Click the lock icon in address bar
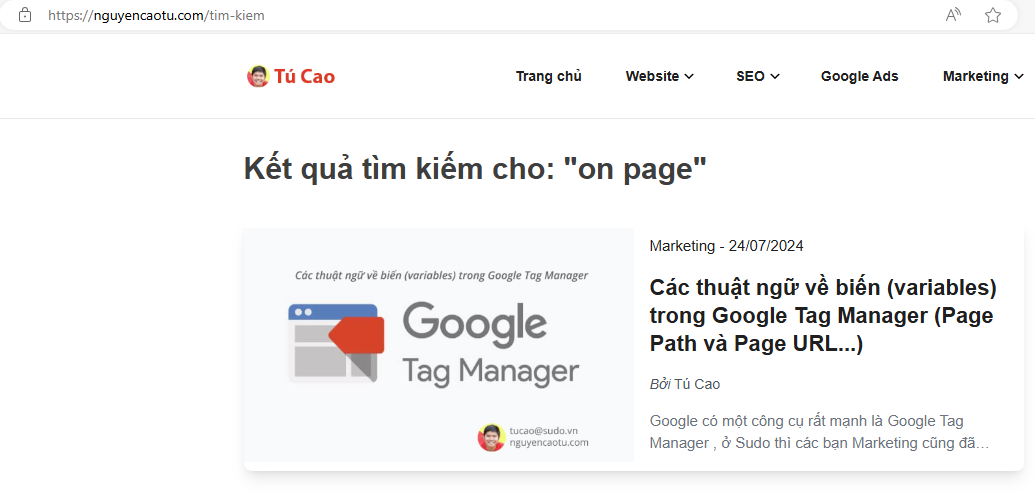The image size is (1035, 495). point(24,15)
